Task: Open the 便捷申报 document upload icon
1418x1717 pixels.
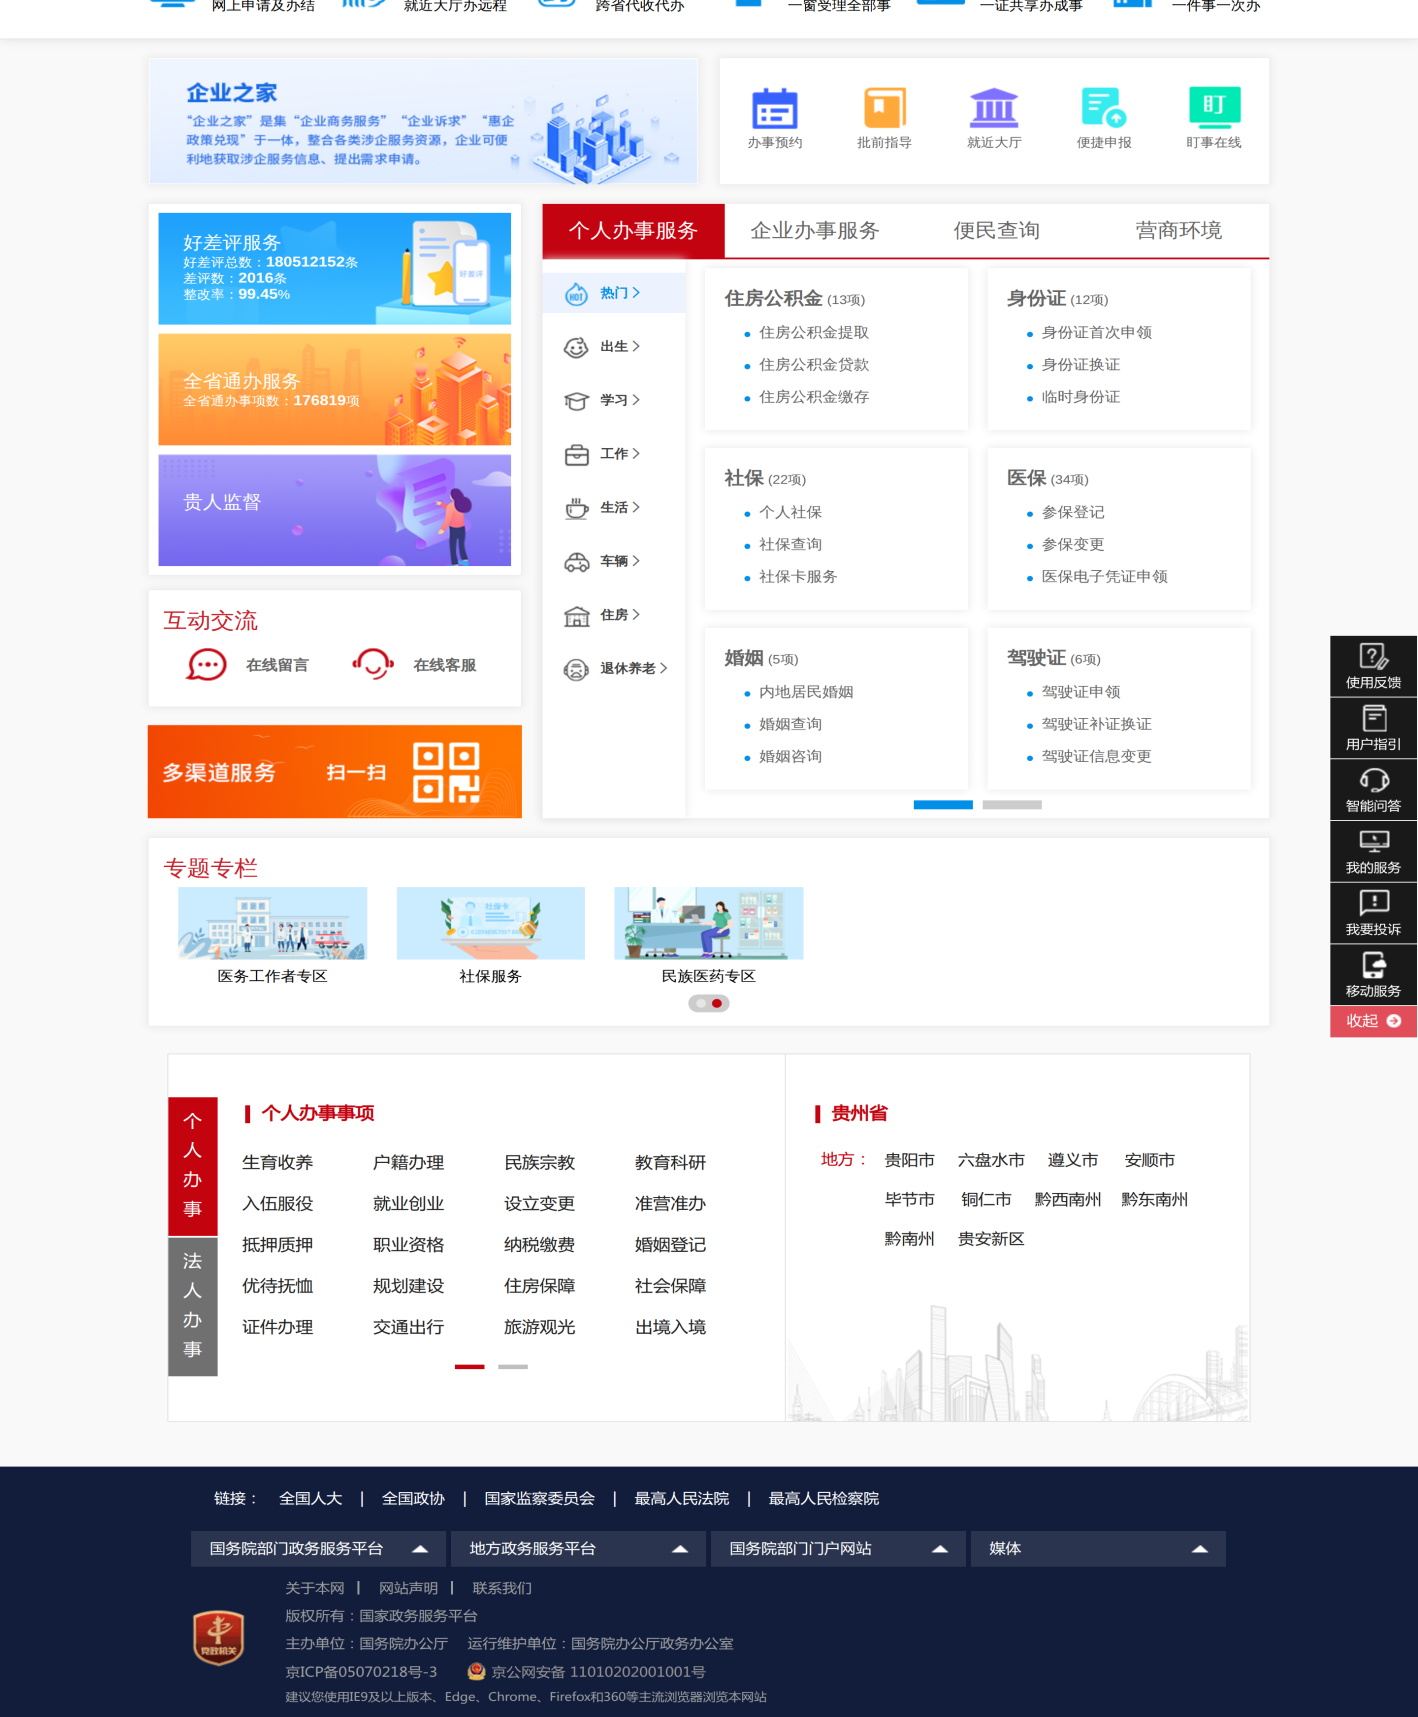Action: [x=1104, y=108]
